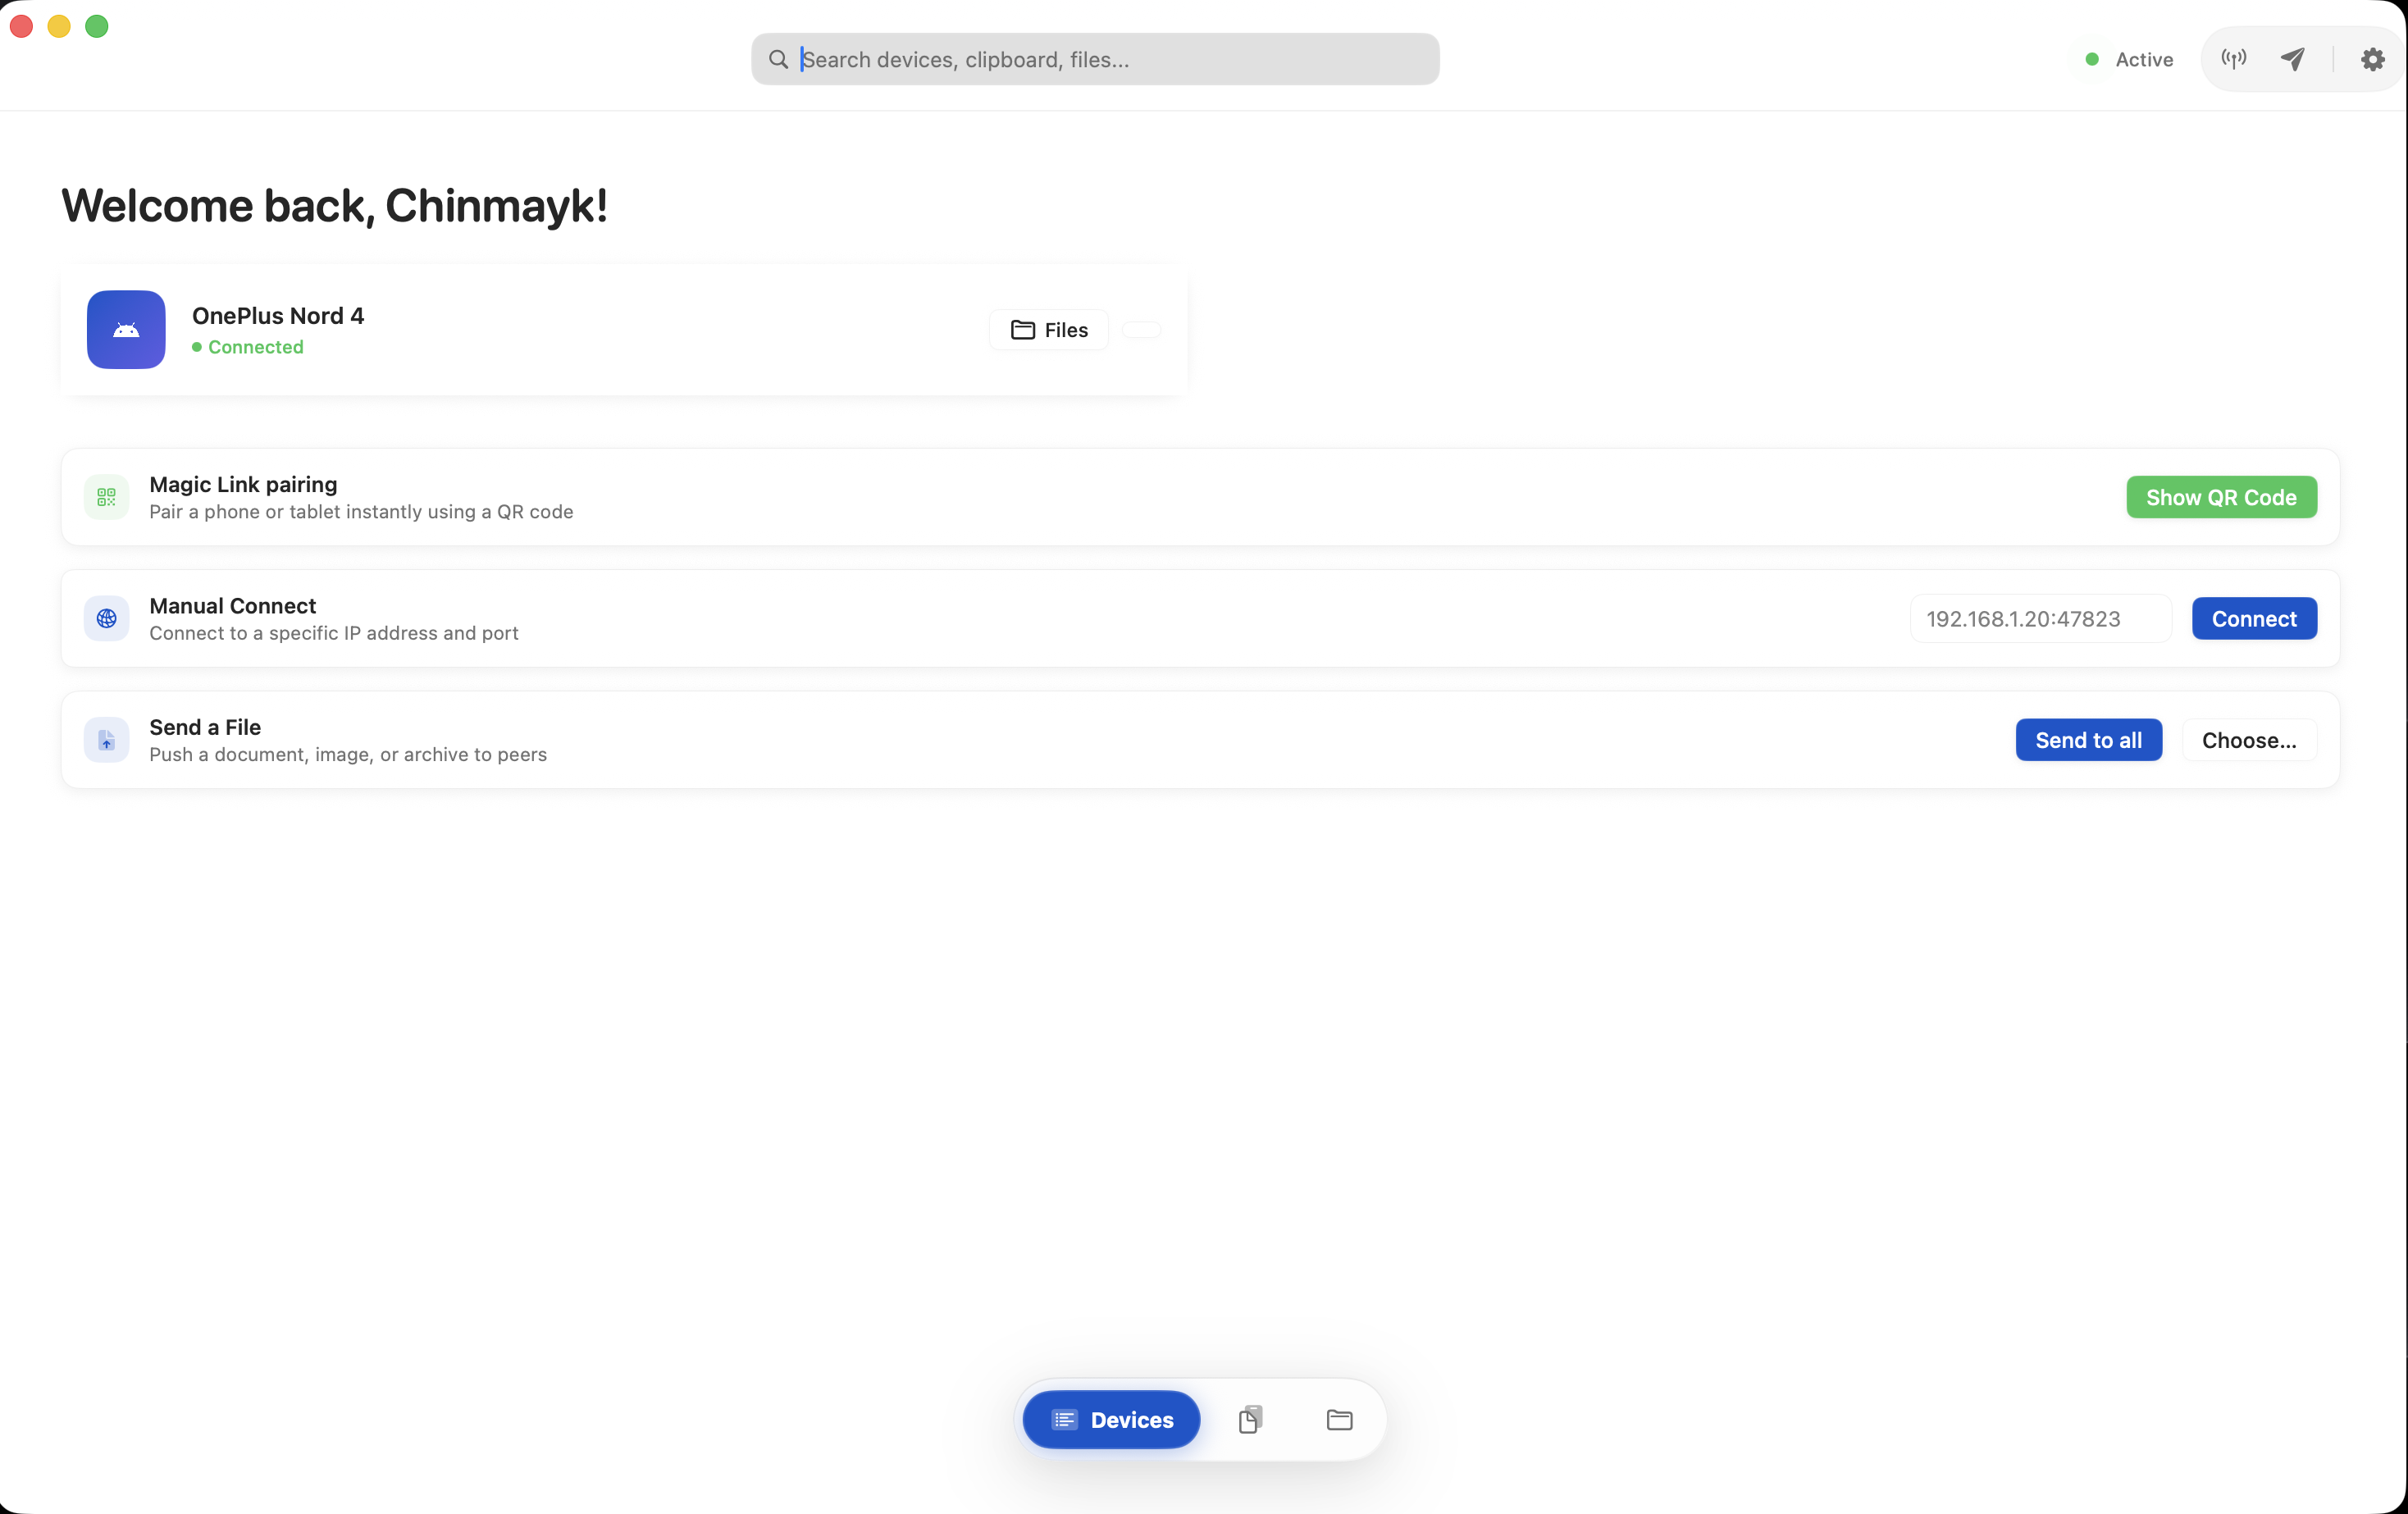Click the QR code icon beside Magic Link

pyautogui.click(x=106, y=497)
